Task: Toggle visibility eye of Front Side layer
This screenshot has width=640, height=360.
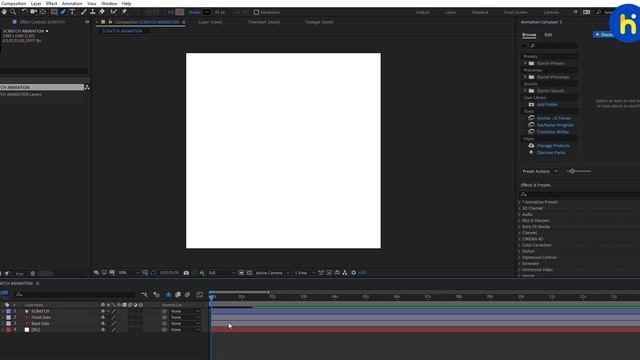Action: click(x=103, y=317)
